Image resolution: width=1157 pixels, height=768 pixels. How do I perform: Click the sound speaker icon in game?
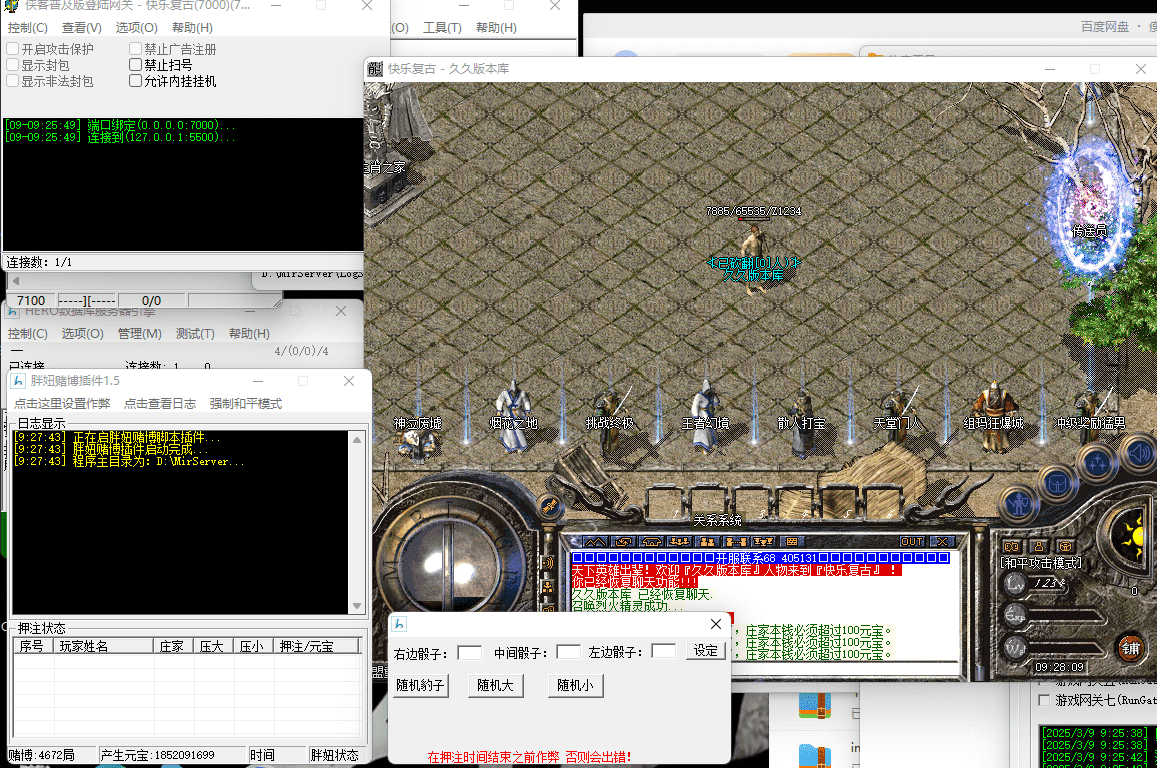coord(1137,455)
